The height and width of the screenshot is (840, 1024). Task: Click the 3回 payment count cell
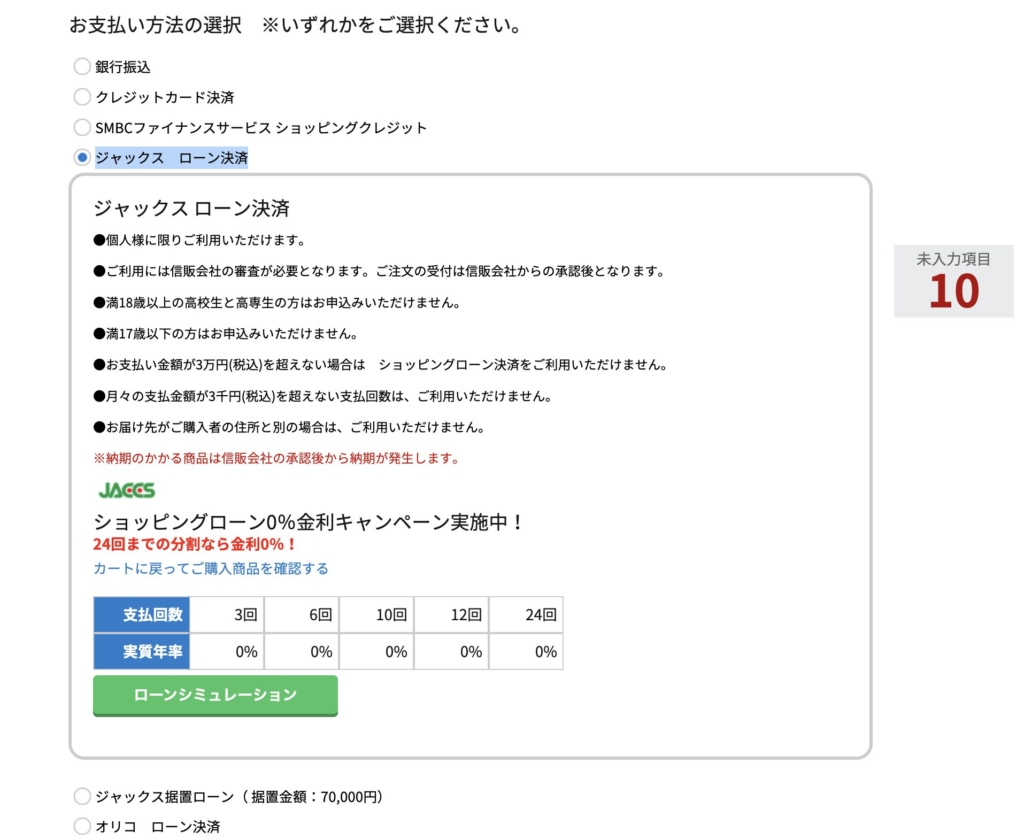pos(226,615)
